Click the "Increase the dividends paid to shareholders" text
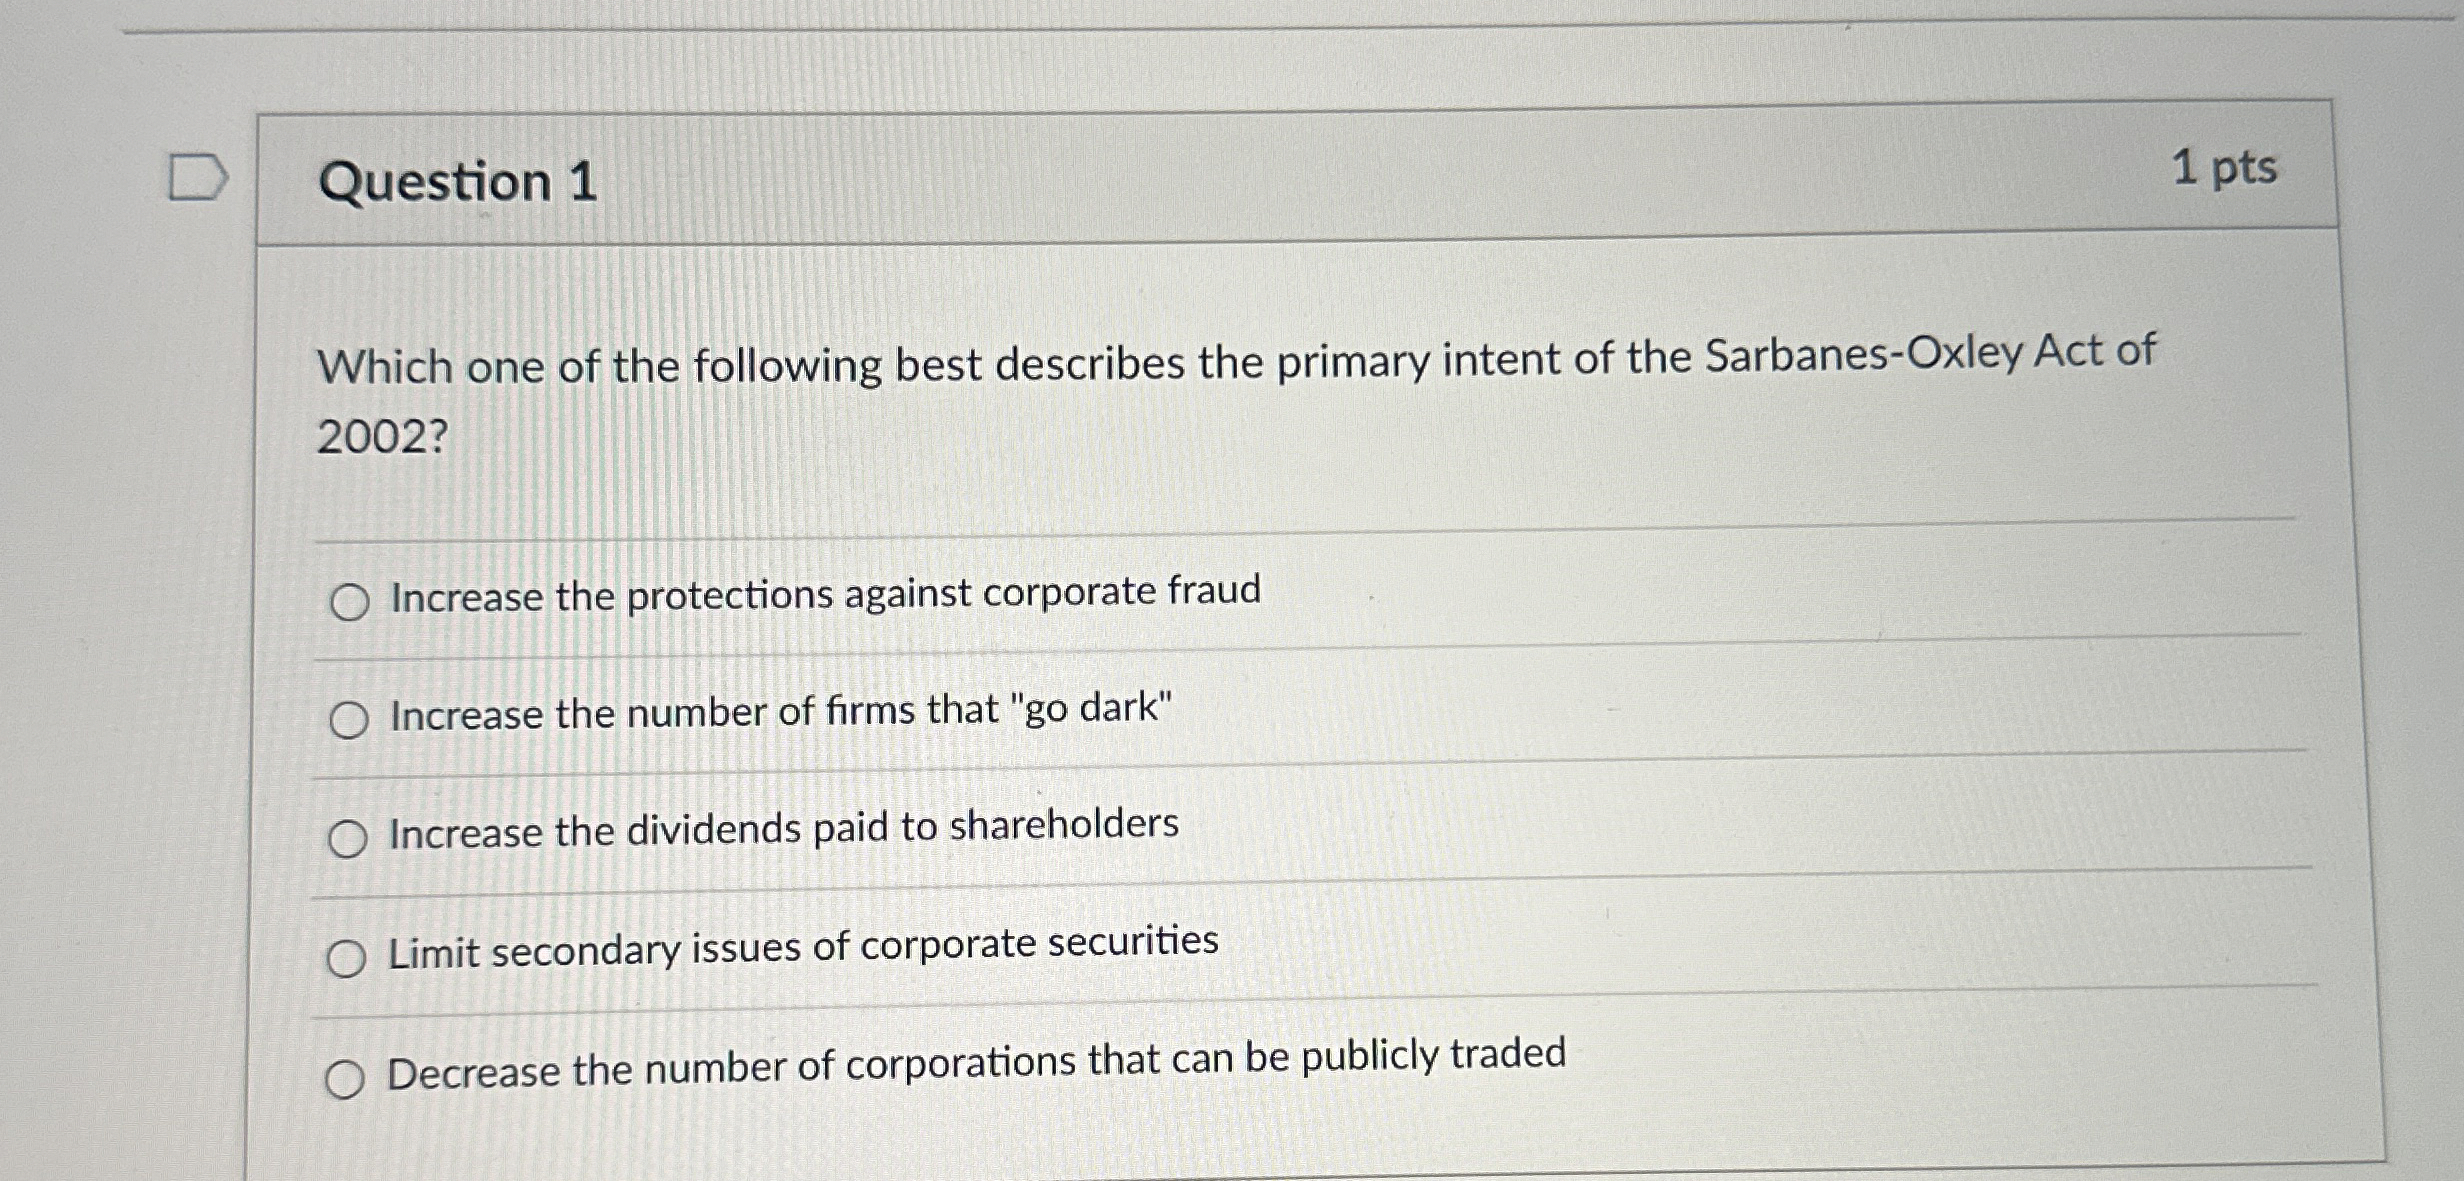Screen dimensions: 2464x1181 click(783, 829)
